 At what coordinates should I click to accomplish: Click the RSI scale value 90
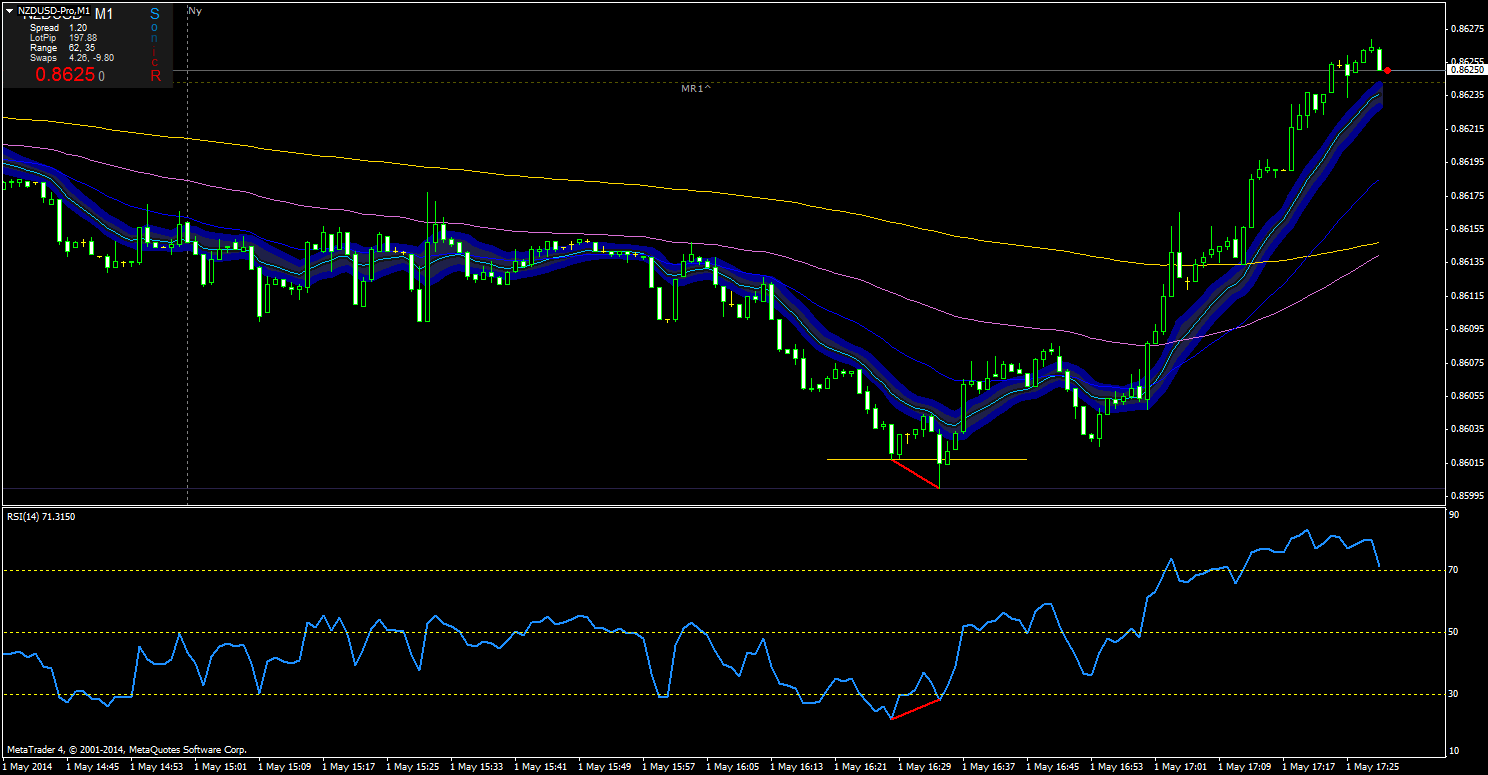tap(1455, 514)
